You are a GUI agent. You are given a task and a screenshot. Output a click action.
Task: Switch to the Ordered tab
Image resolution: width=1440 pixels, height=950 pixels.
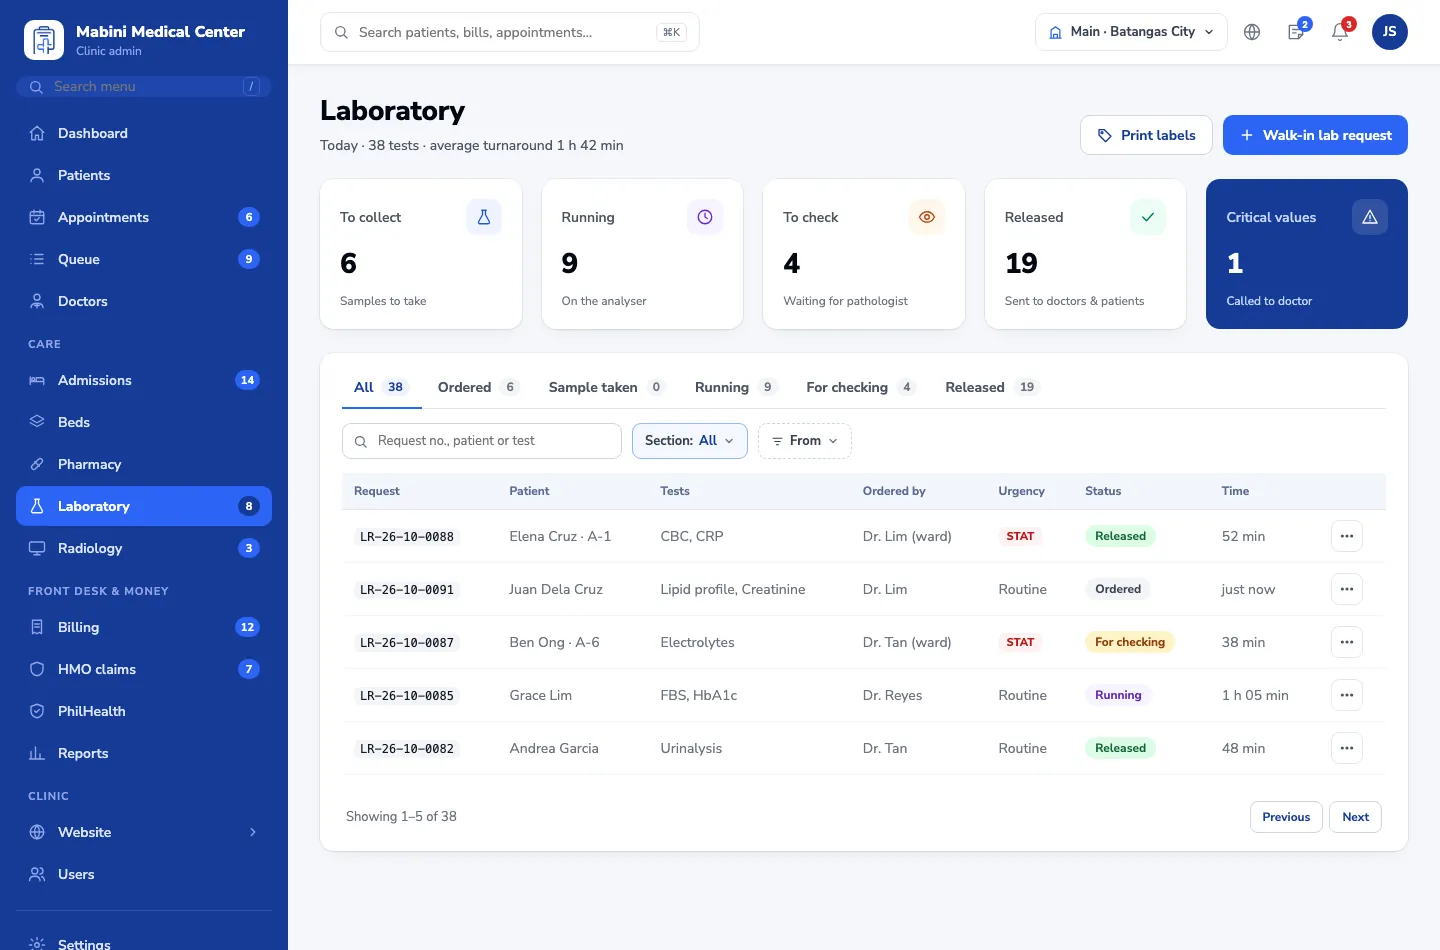click(478, 387)
